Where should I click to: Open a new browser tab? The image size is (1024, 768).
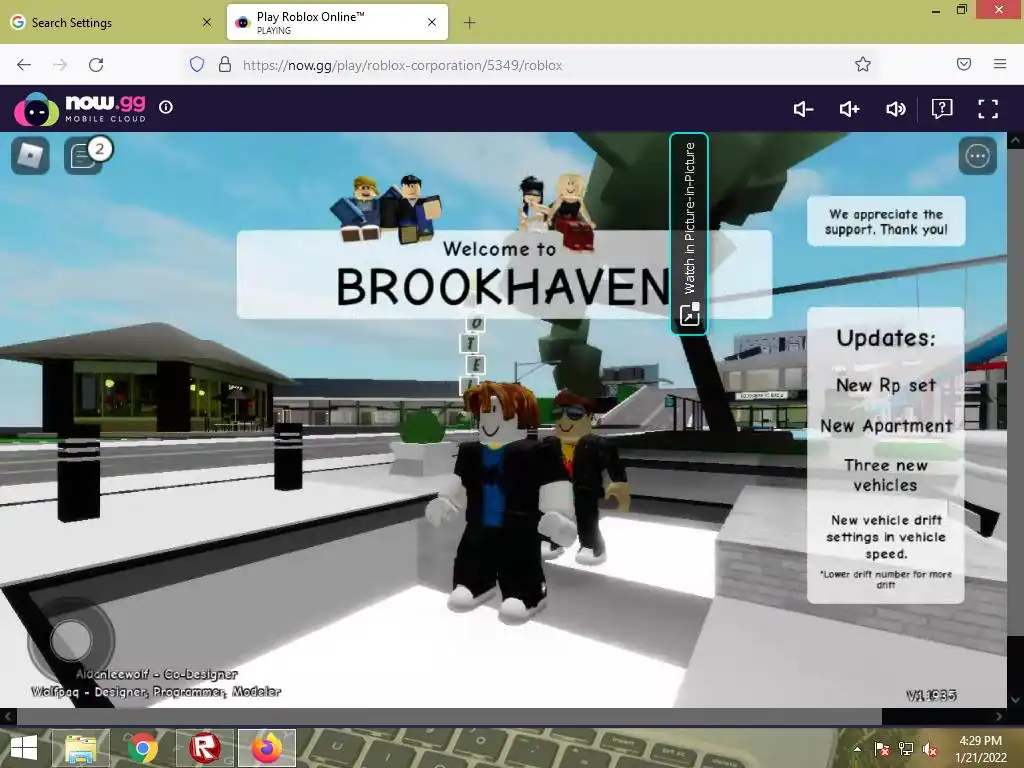tap(470, 23)
